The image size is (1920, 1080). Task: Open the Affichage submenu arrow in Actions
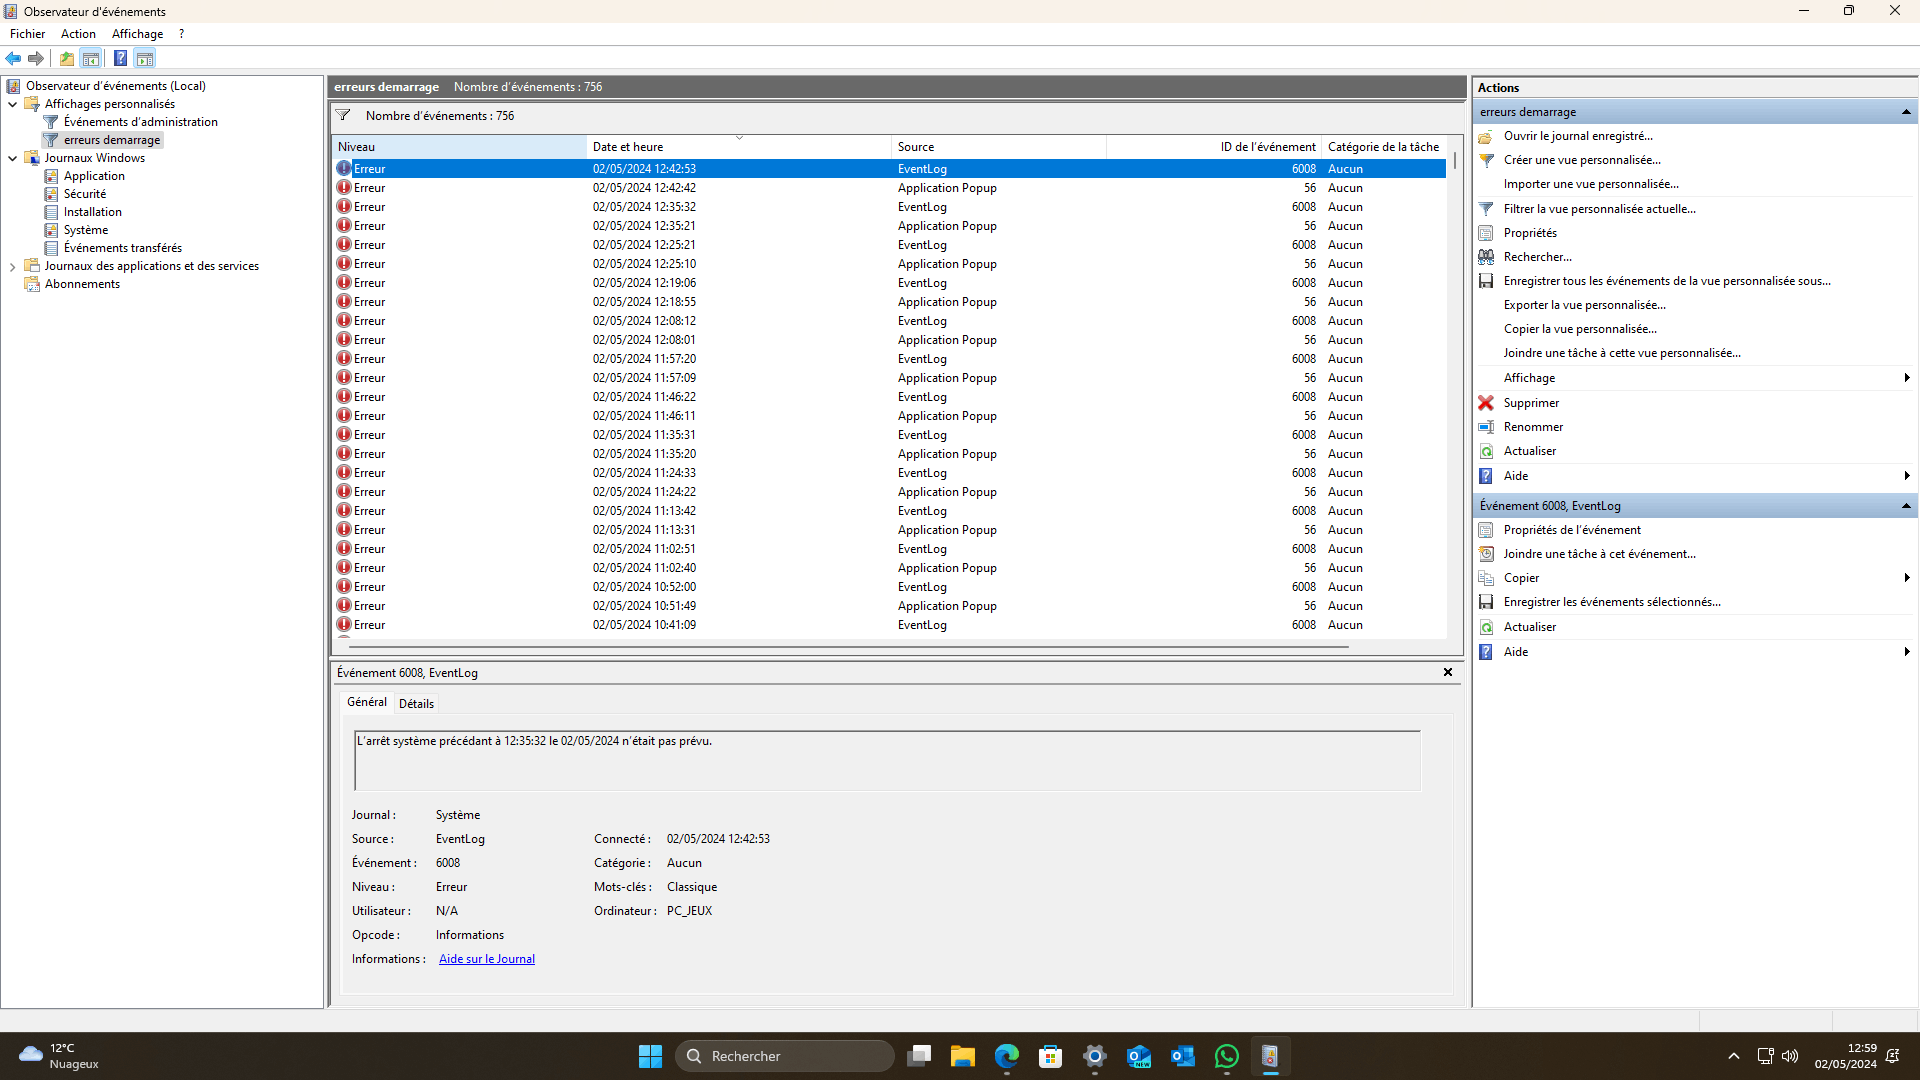click(x=1907, y=378)
